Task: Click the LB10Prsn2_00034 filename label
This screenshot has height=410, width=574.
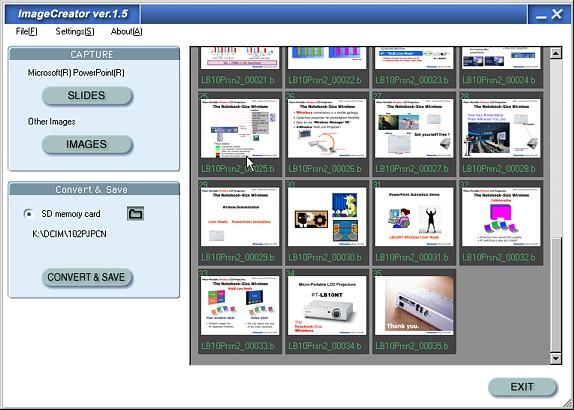Action: click(325, 346)
